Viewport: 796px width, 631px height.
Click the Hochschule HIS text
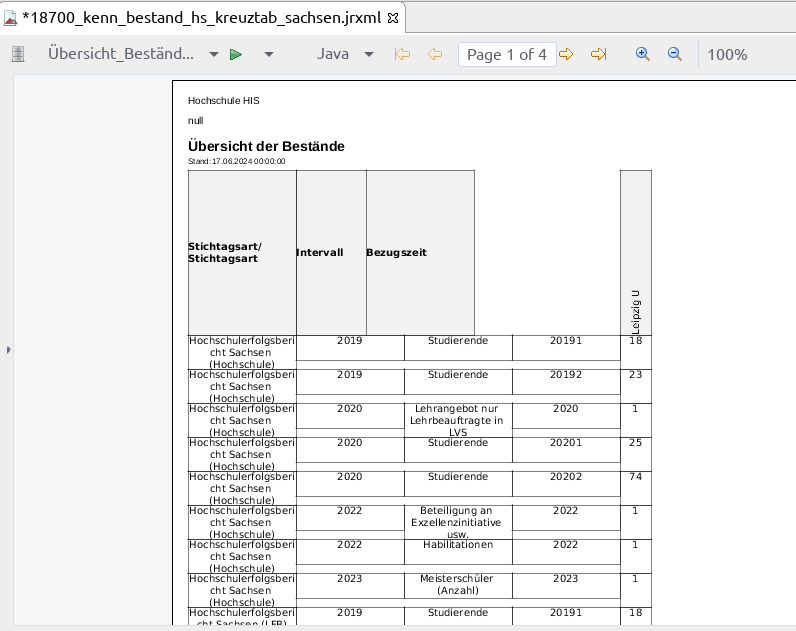point(223,101)
